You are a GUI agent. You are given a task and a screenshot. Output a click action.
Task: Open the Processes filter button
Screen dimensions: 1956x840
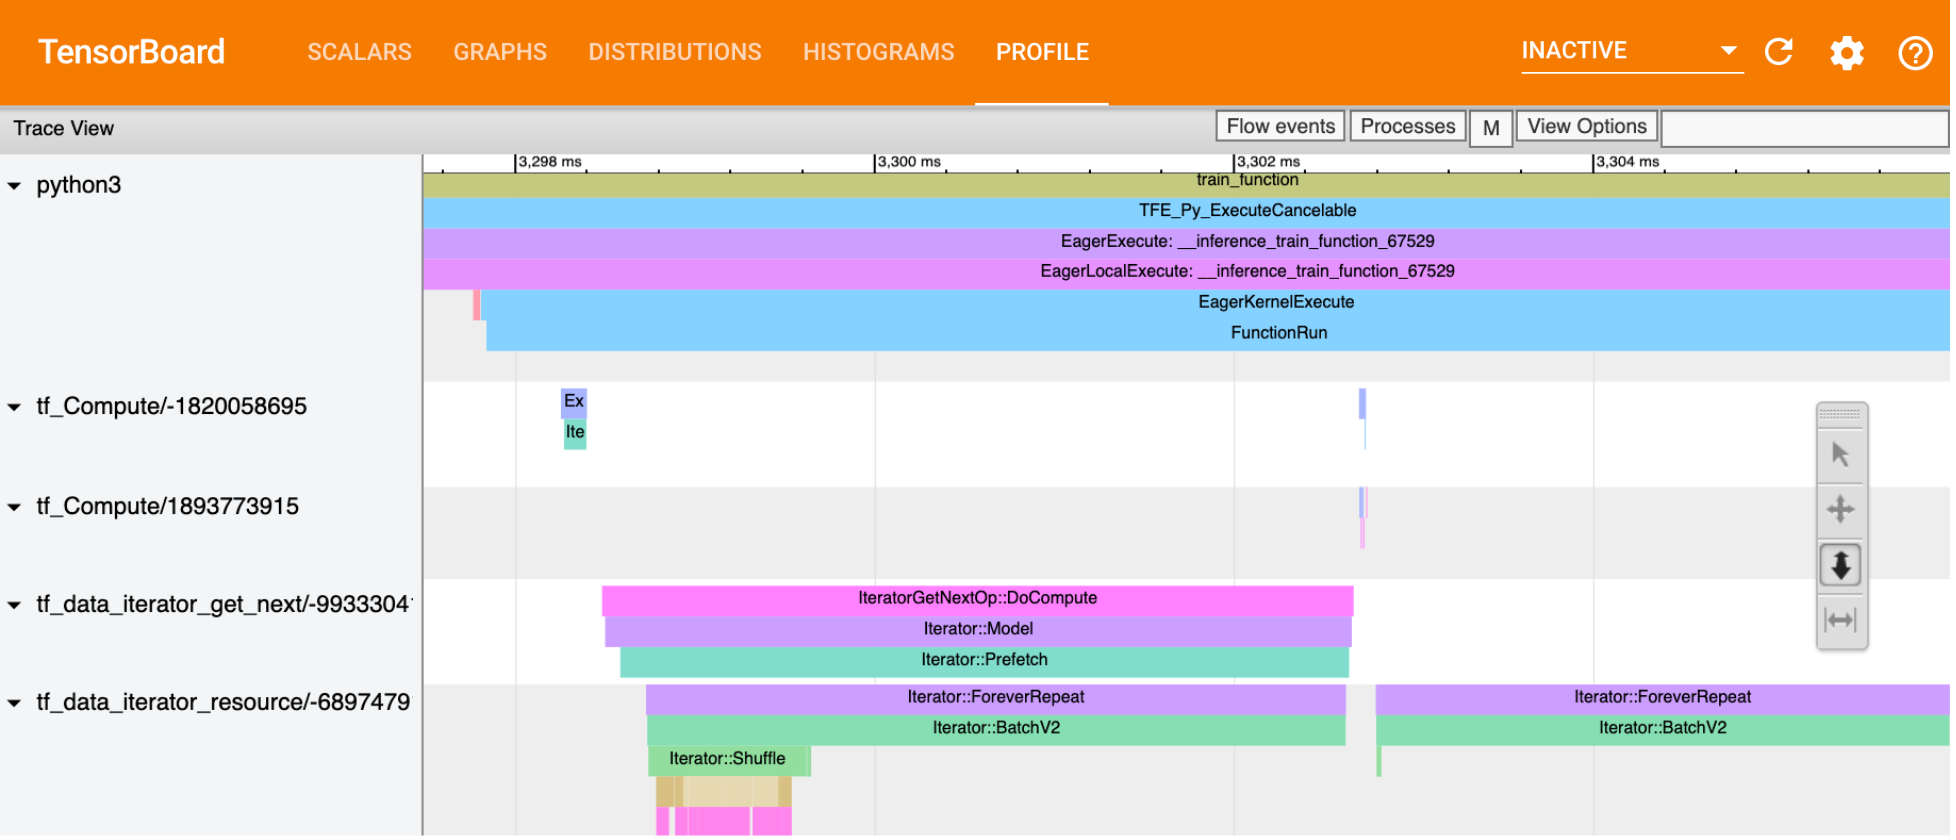1407,127
